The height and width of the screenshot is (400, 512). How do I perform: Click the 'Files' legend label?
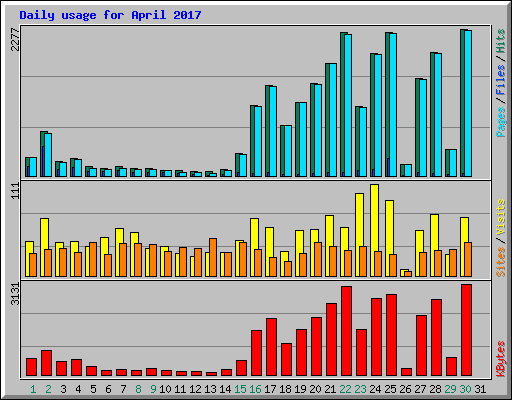[501, 79]
